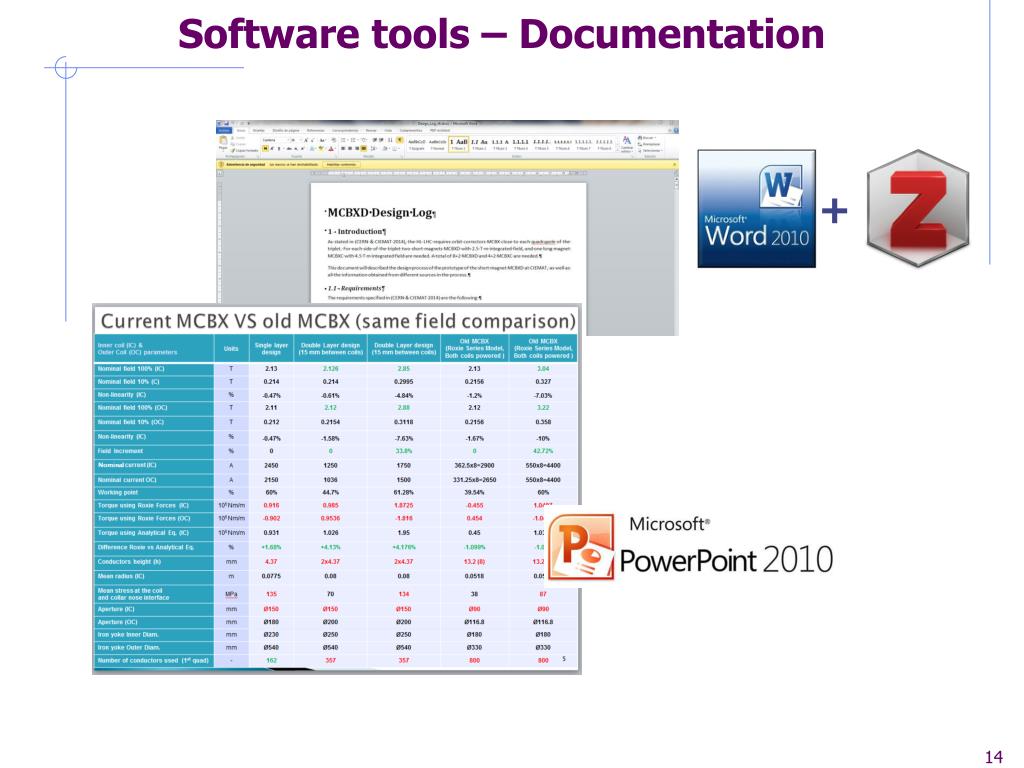Open the Page Layout tab in Word ribbon
Image resolution: width=1024 pixels, height=768 pixels.
tap(285, 131)
